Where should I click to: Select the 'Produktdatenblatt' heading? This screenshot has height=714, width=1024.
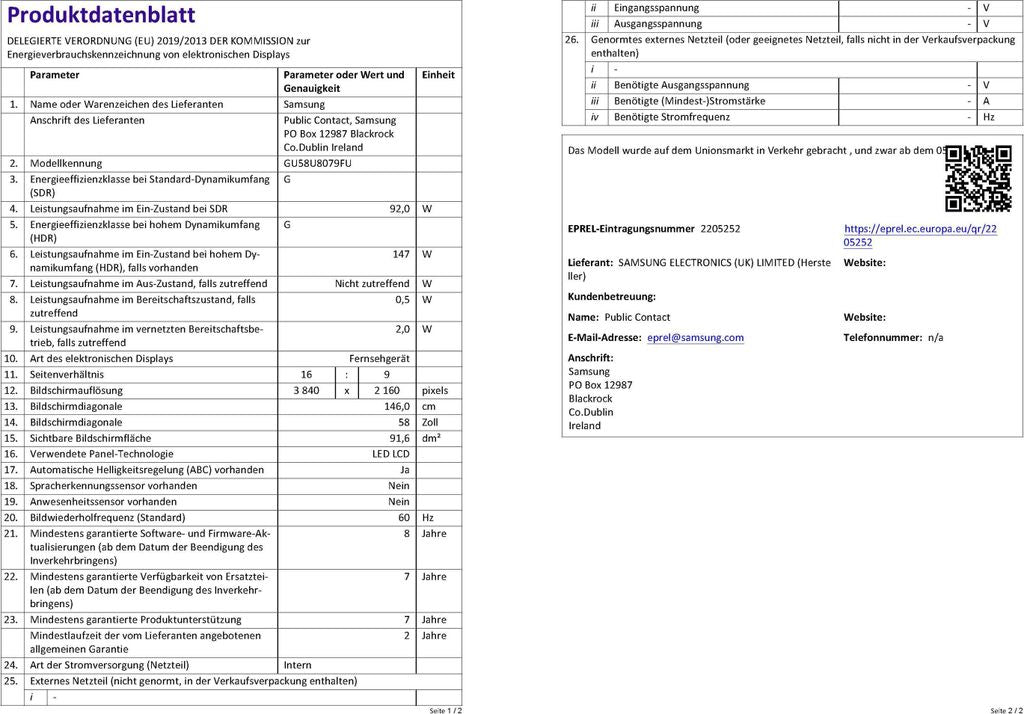point(101,14)
